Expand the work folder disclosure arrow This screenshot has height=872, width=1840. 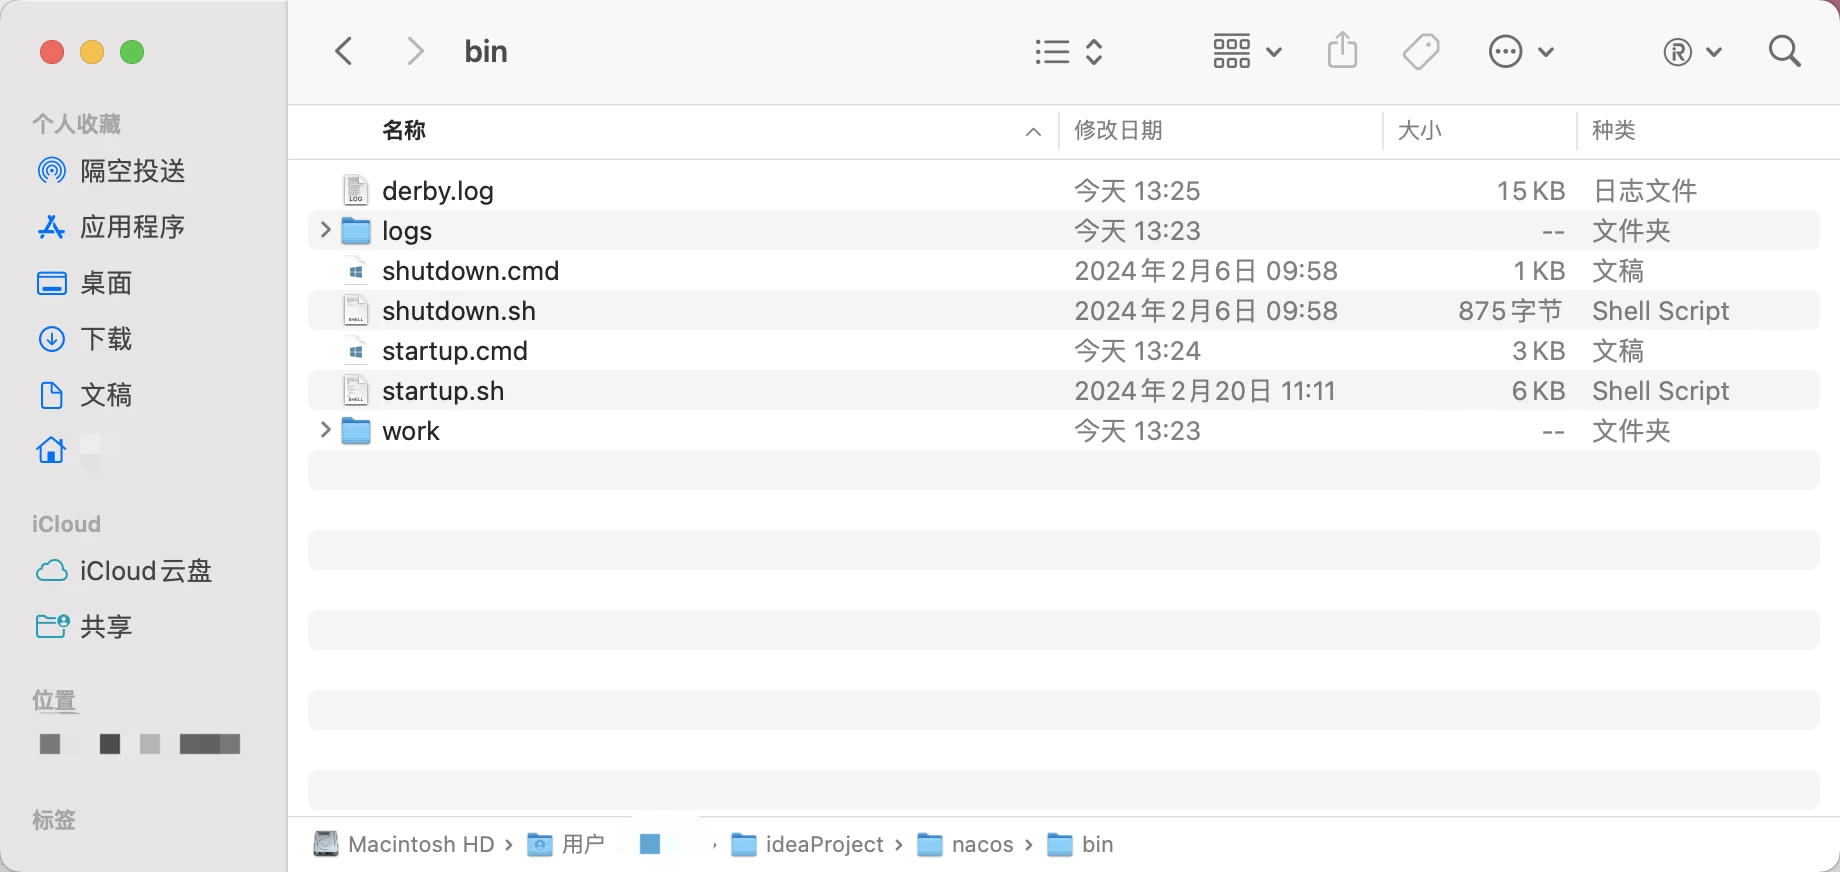point(325,430)
